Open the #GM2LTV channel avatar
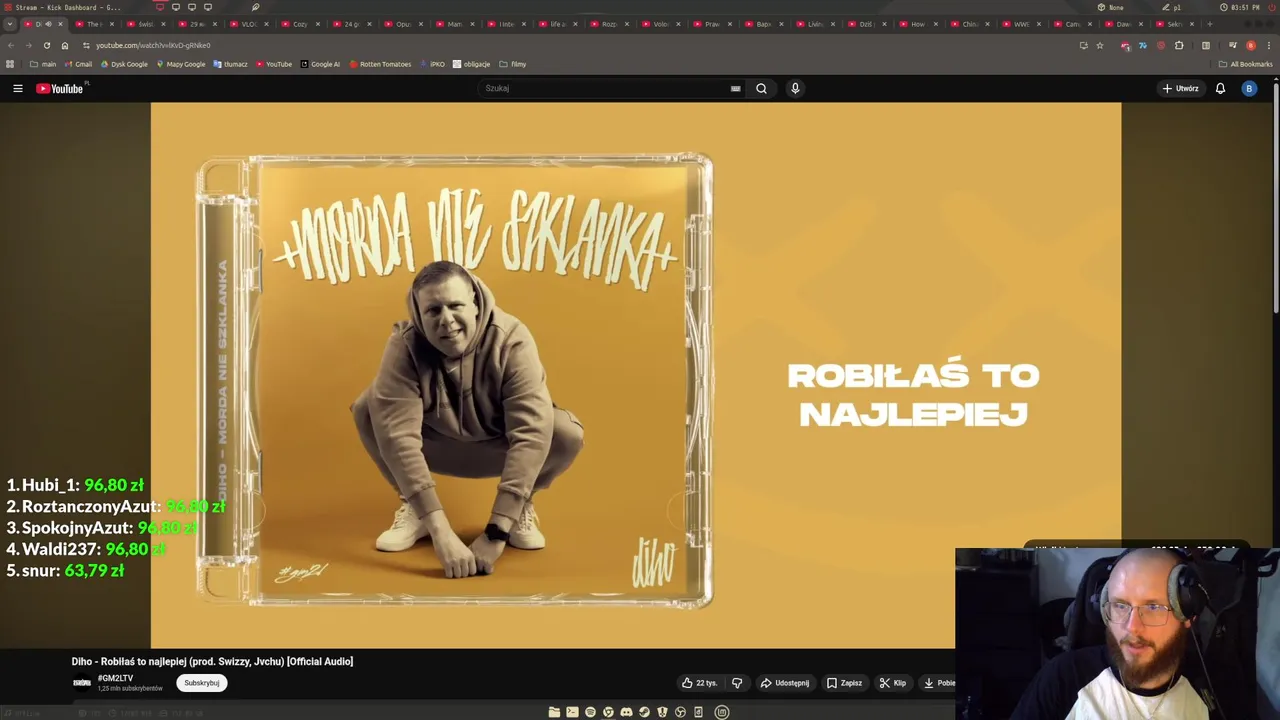 pyautogui.click(x=82, y=683)
